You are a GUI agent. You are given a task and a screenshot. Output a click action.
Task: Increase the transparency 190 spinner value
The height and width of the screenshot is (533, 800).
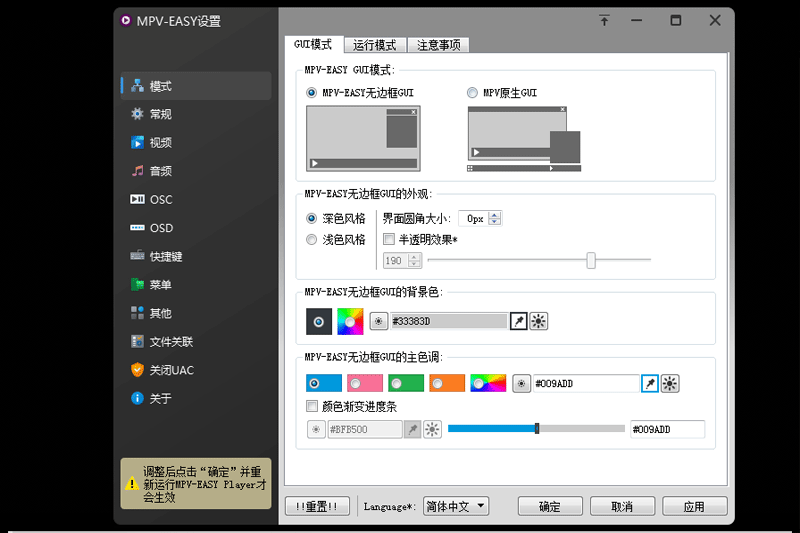(415, 257)
